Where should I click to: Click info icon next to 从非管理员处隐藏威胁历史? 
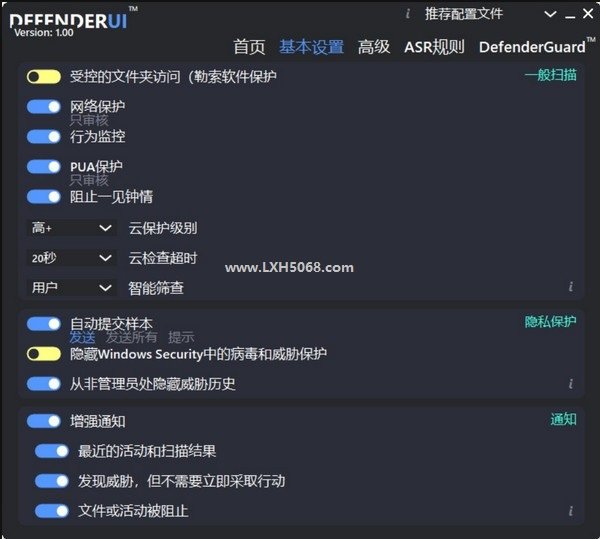pos(571,383)
